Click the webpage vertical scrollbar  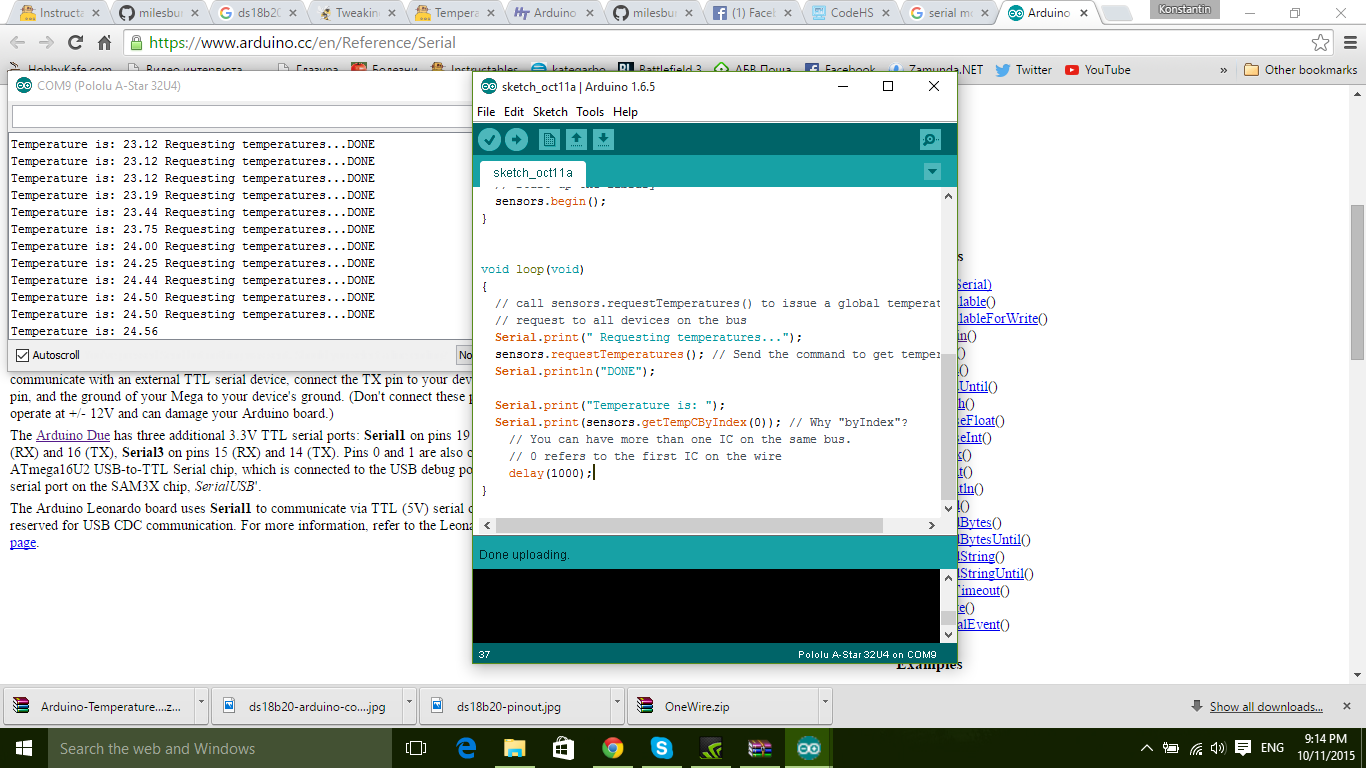pos(1357,283)
